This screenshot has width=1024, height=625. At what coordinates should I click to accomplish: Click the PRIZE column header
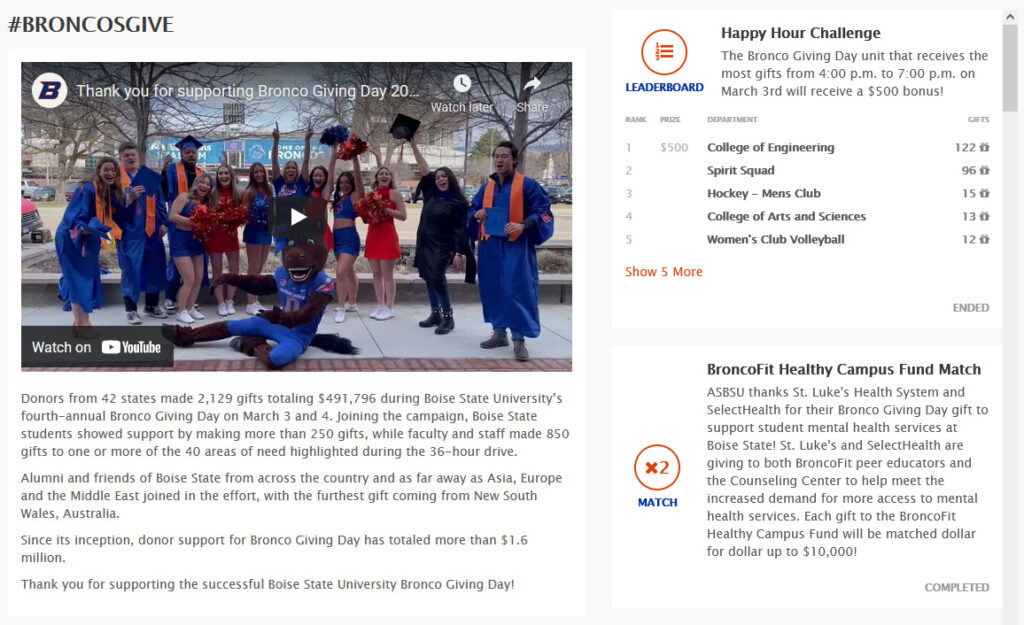670,120
